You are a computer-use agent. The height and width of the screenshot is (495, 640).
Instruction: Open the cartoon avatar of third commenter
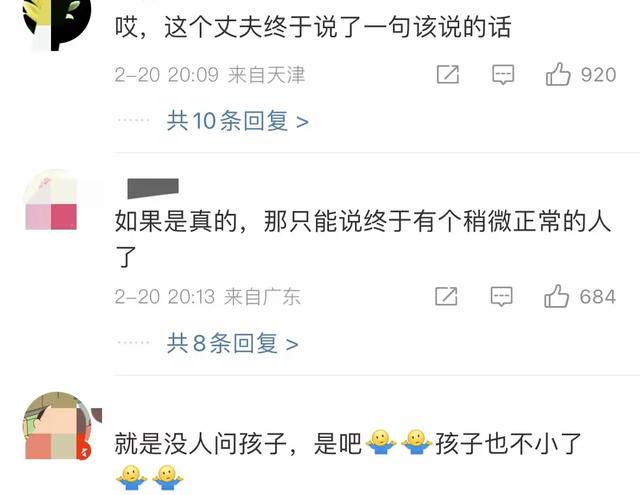(57, 426)
